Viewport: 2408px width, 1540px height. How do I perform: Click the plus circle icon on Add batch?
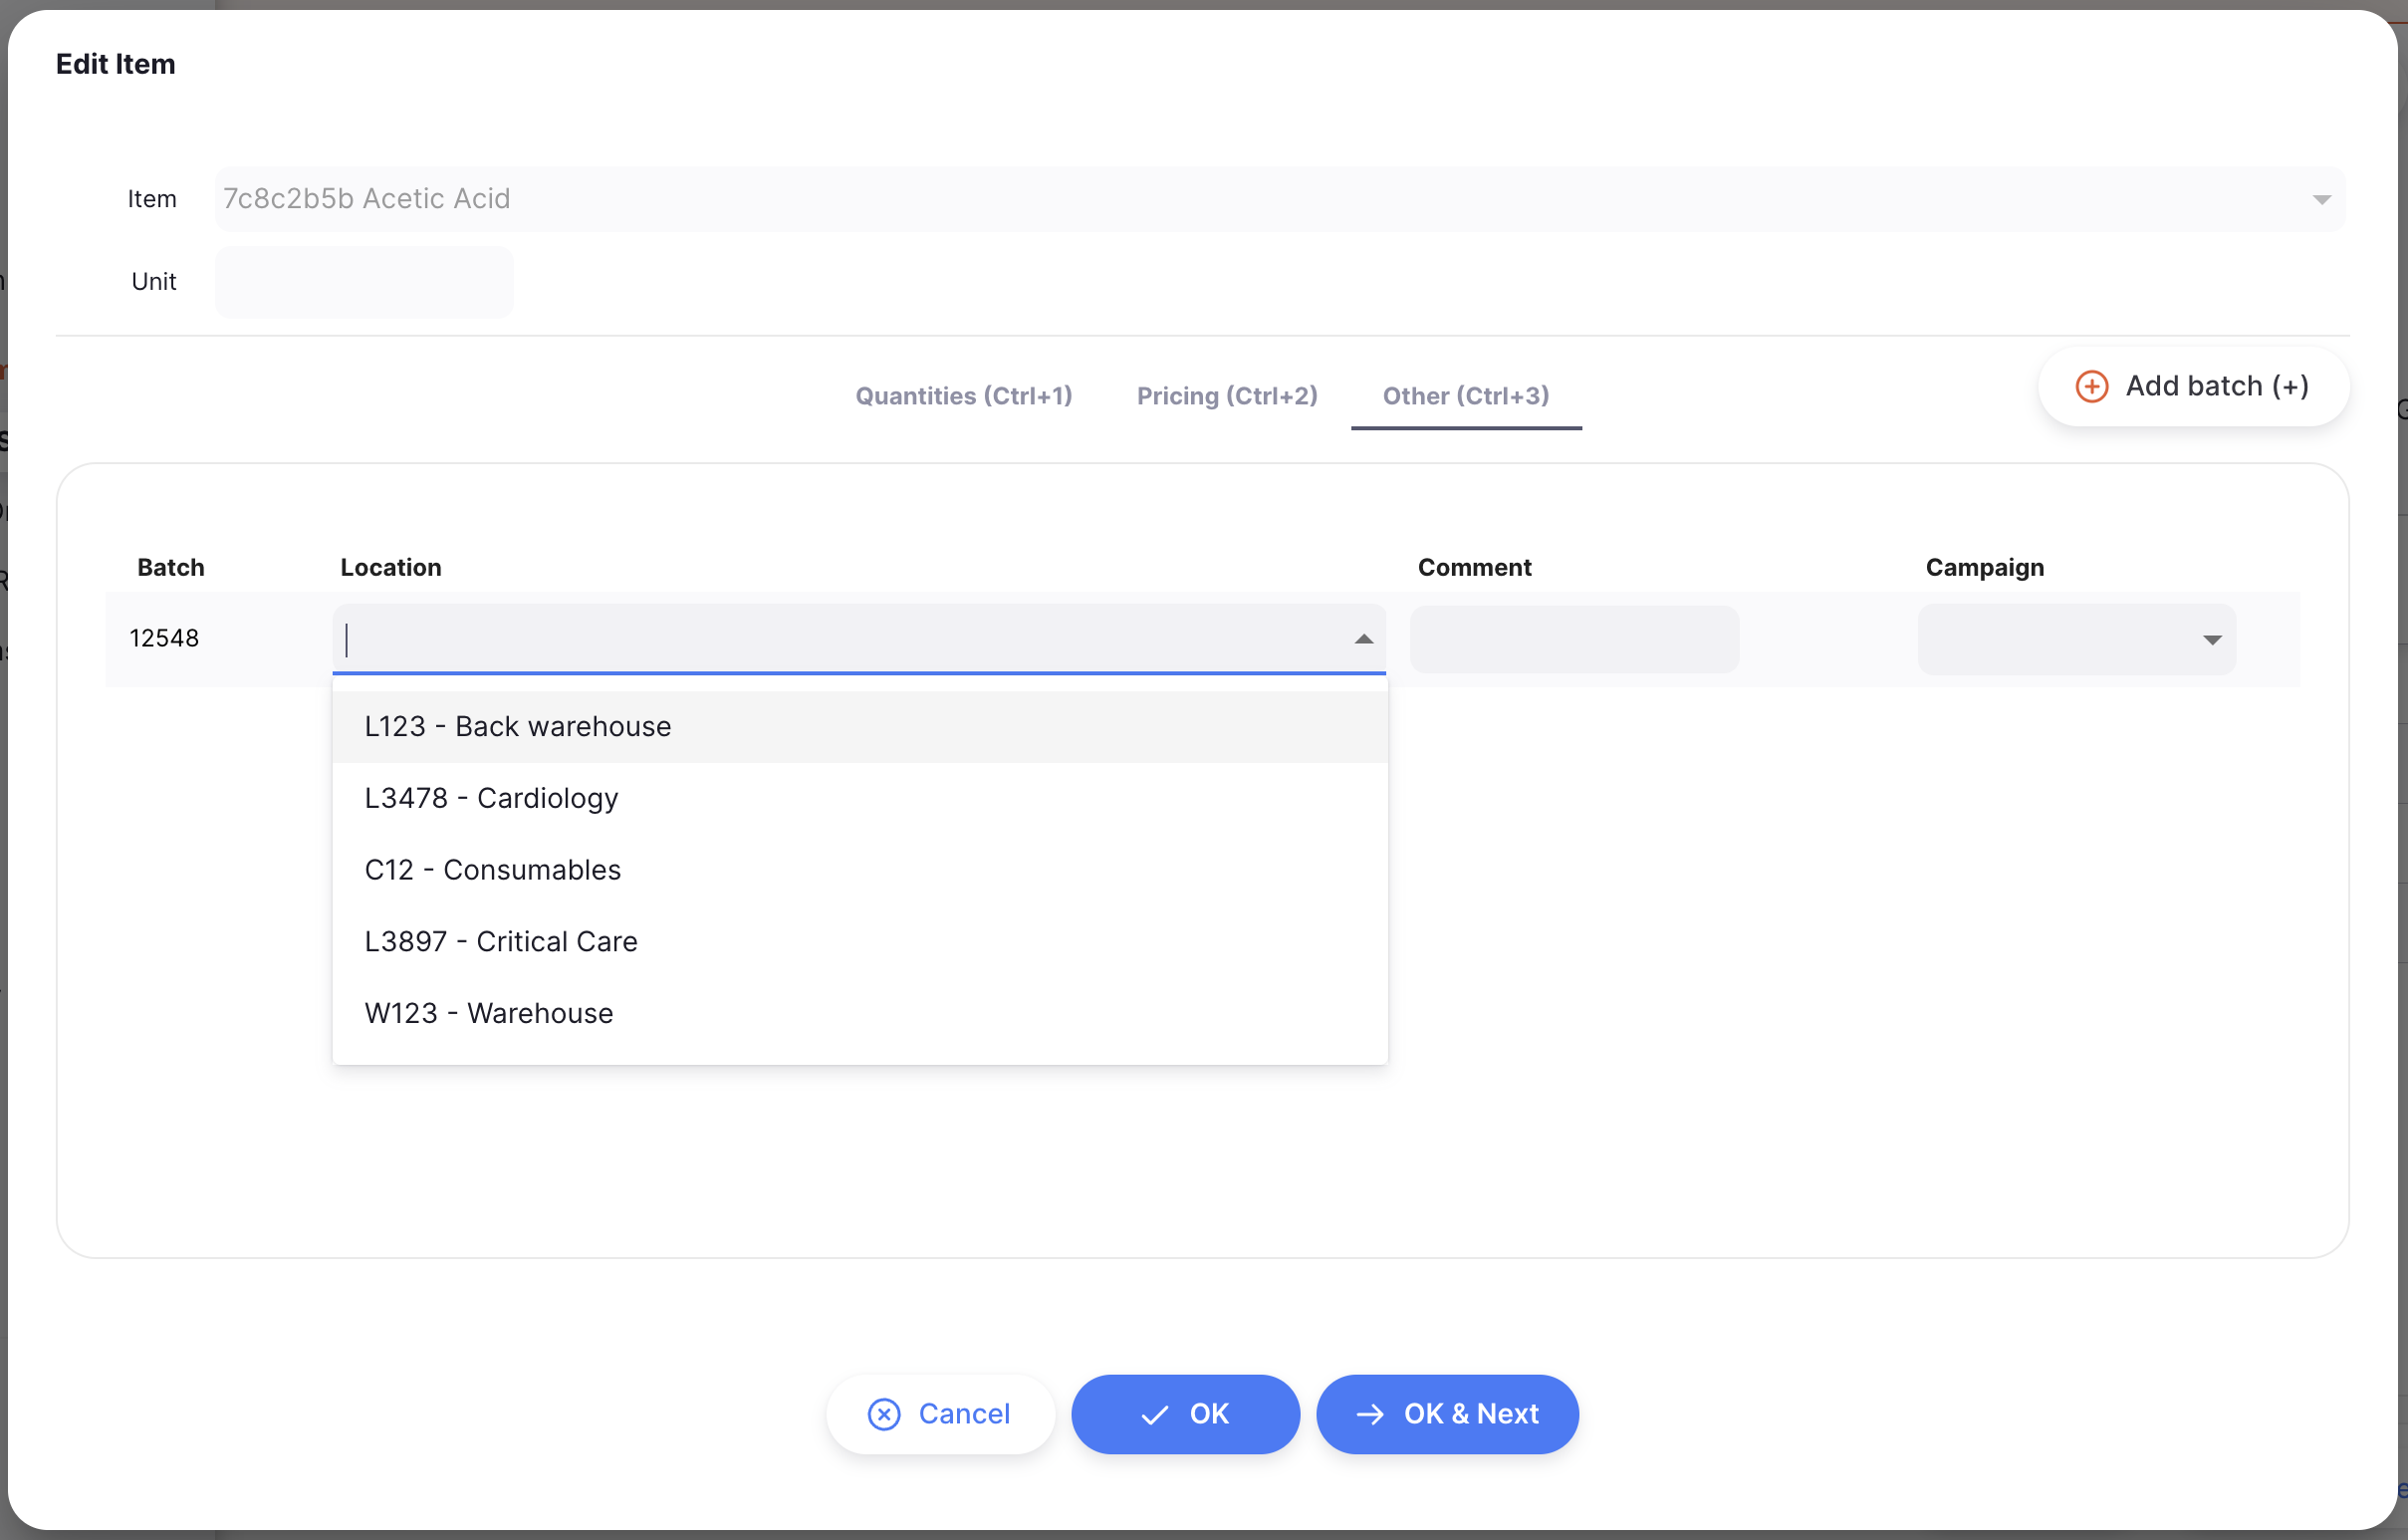[2091, 386]
